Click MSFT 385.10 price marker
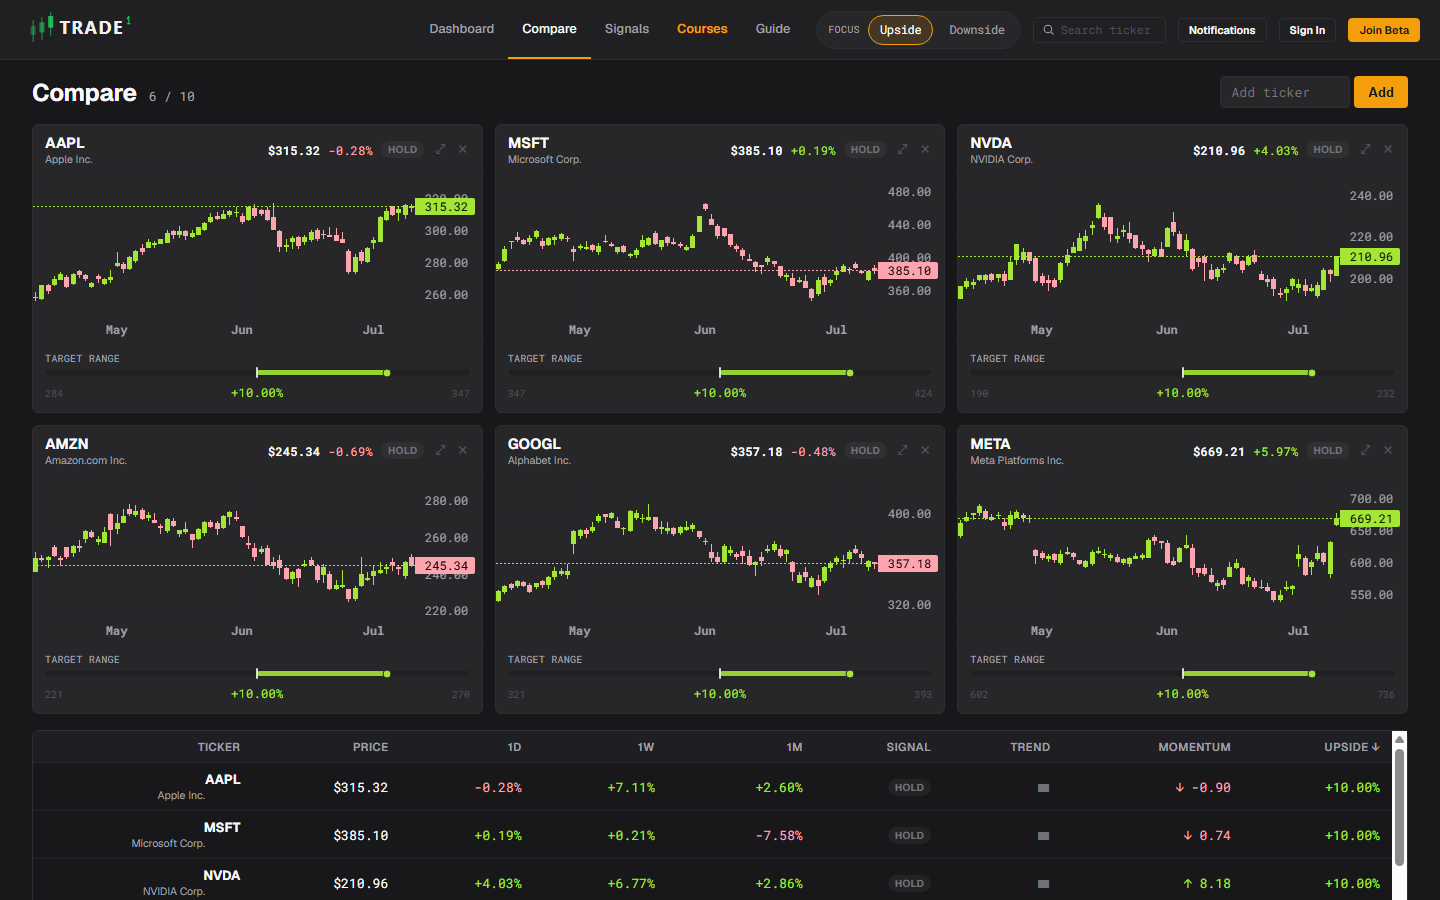 click(x=908, y=270)
